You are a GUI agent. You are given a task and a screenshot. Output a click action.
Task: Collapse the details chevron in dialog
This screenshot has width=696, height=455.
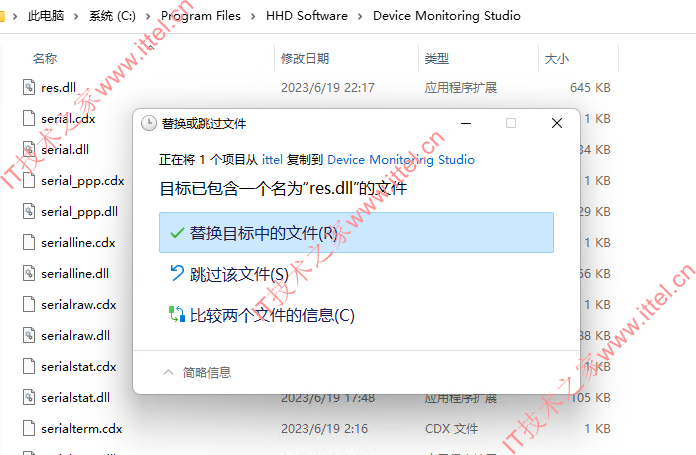[x=168, y=372]
